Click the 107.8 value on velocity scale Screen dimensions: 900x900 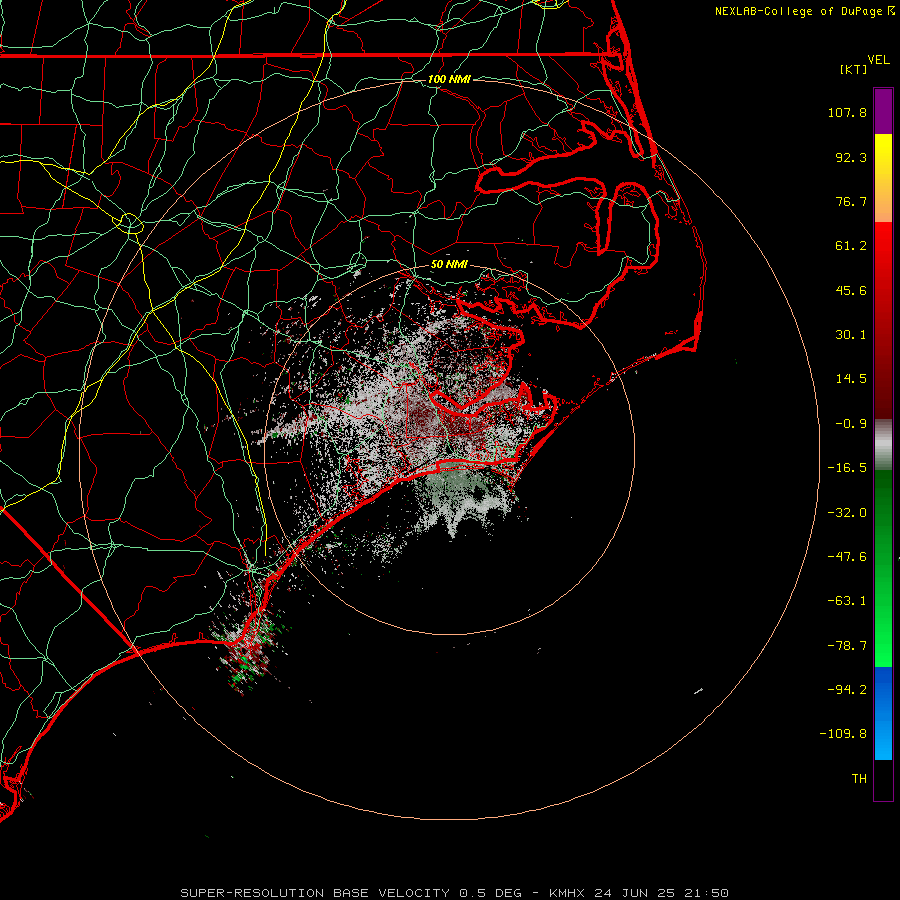click(x=847, y=112)
